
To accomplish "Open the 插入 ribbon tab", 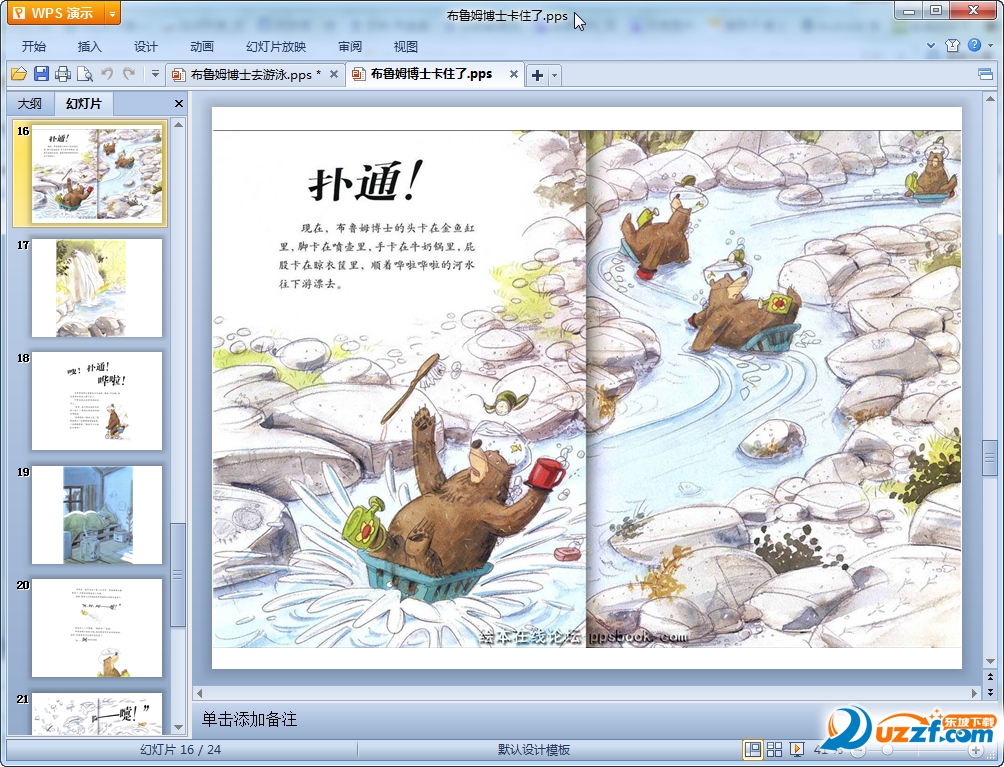I will [89, 46].
